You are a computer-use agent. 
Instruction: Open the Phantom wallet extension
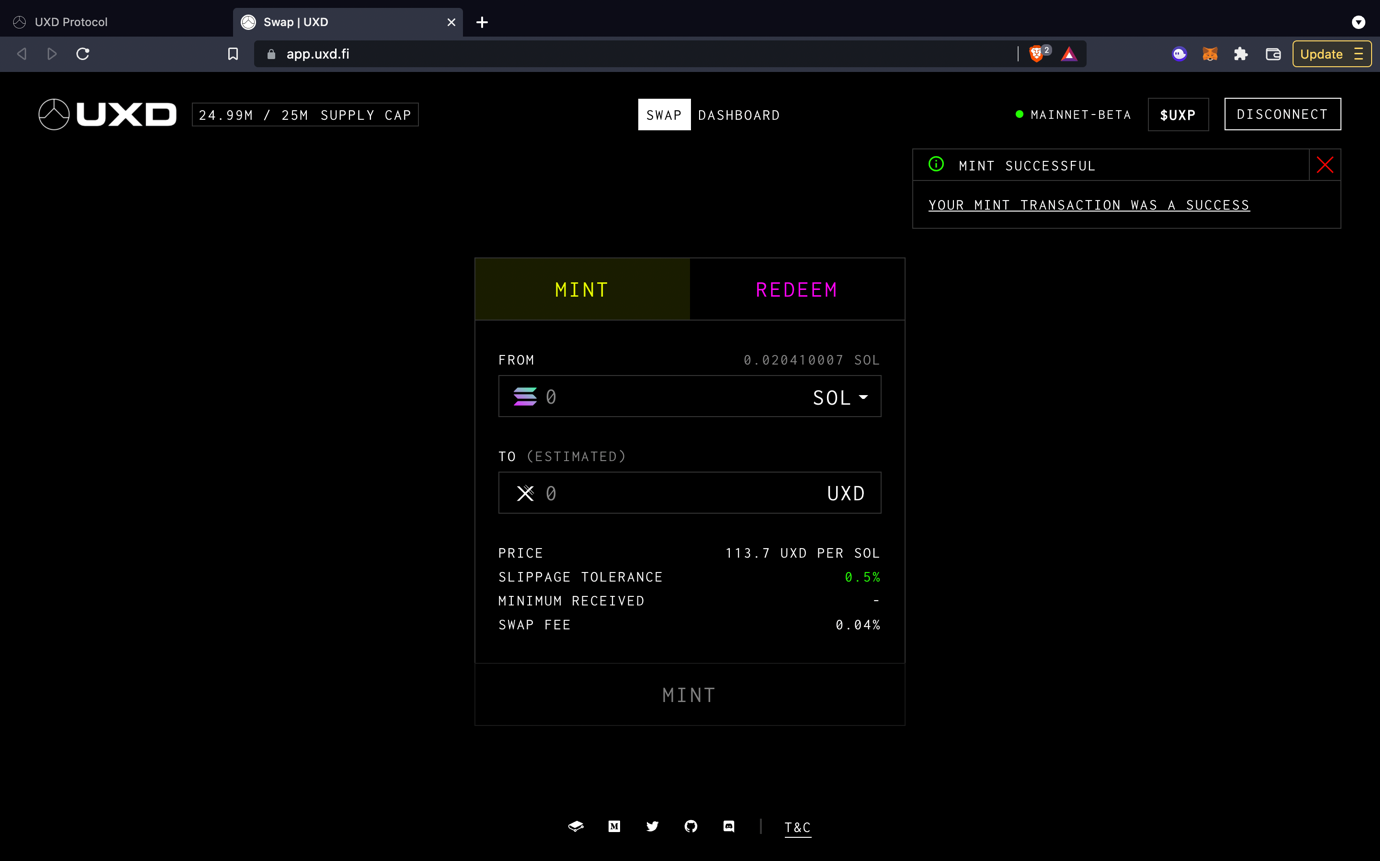(x=1180, y=54)
